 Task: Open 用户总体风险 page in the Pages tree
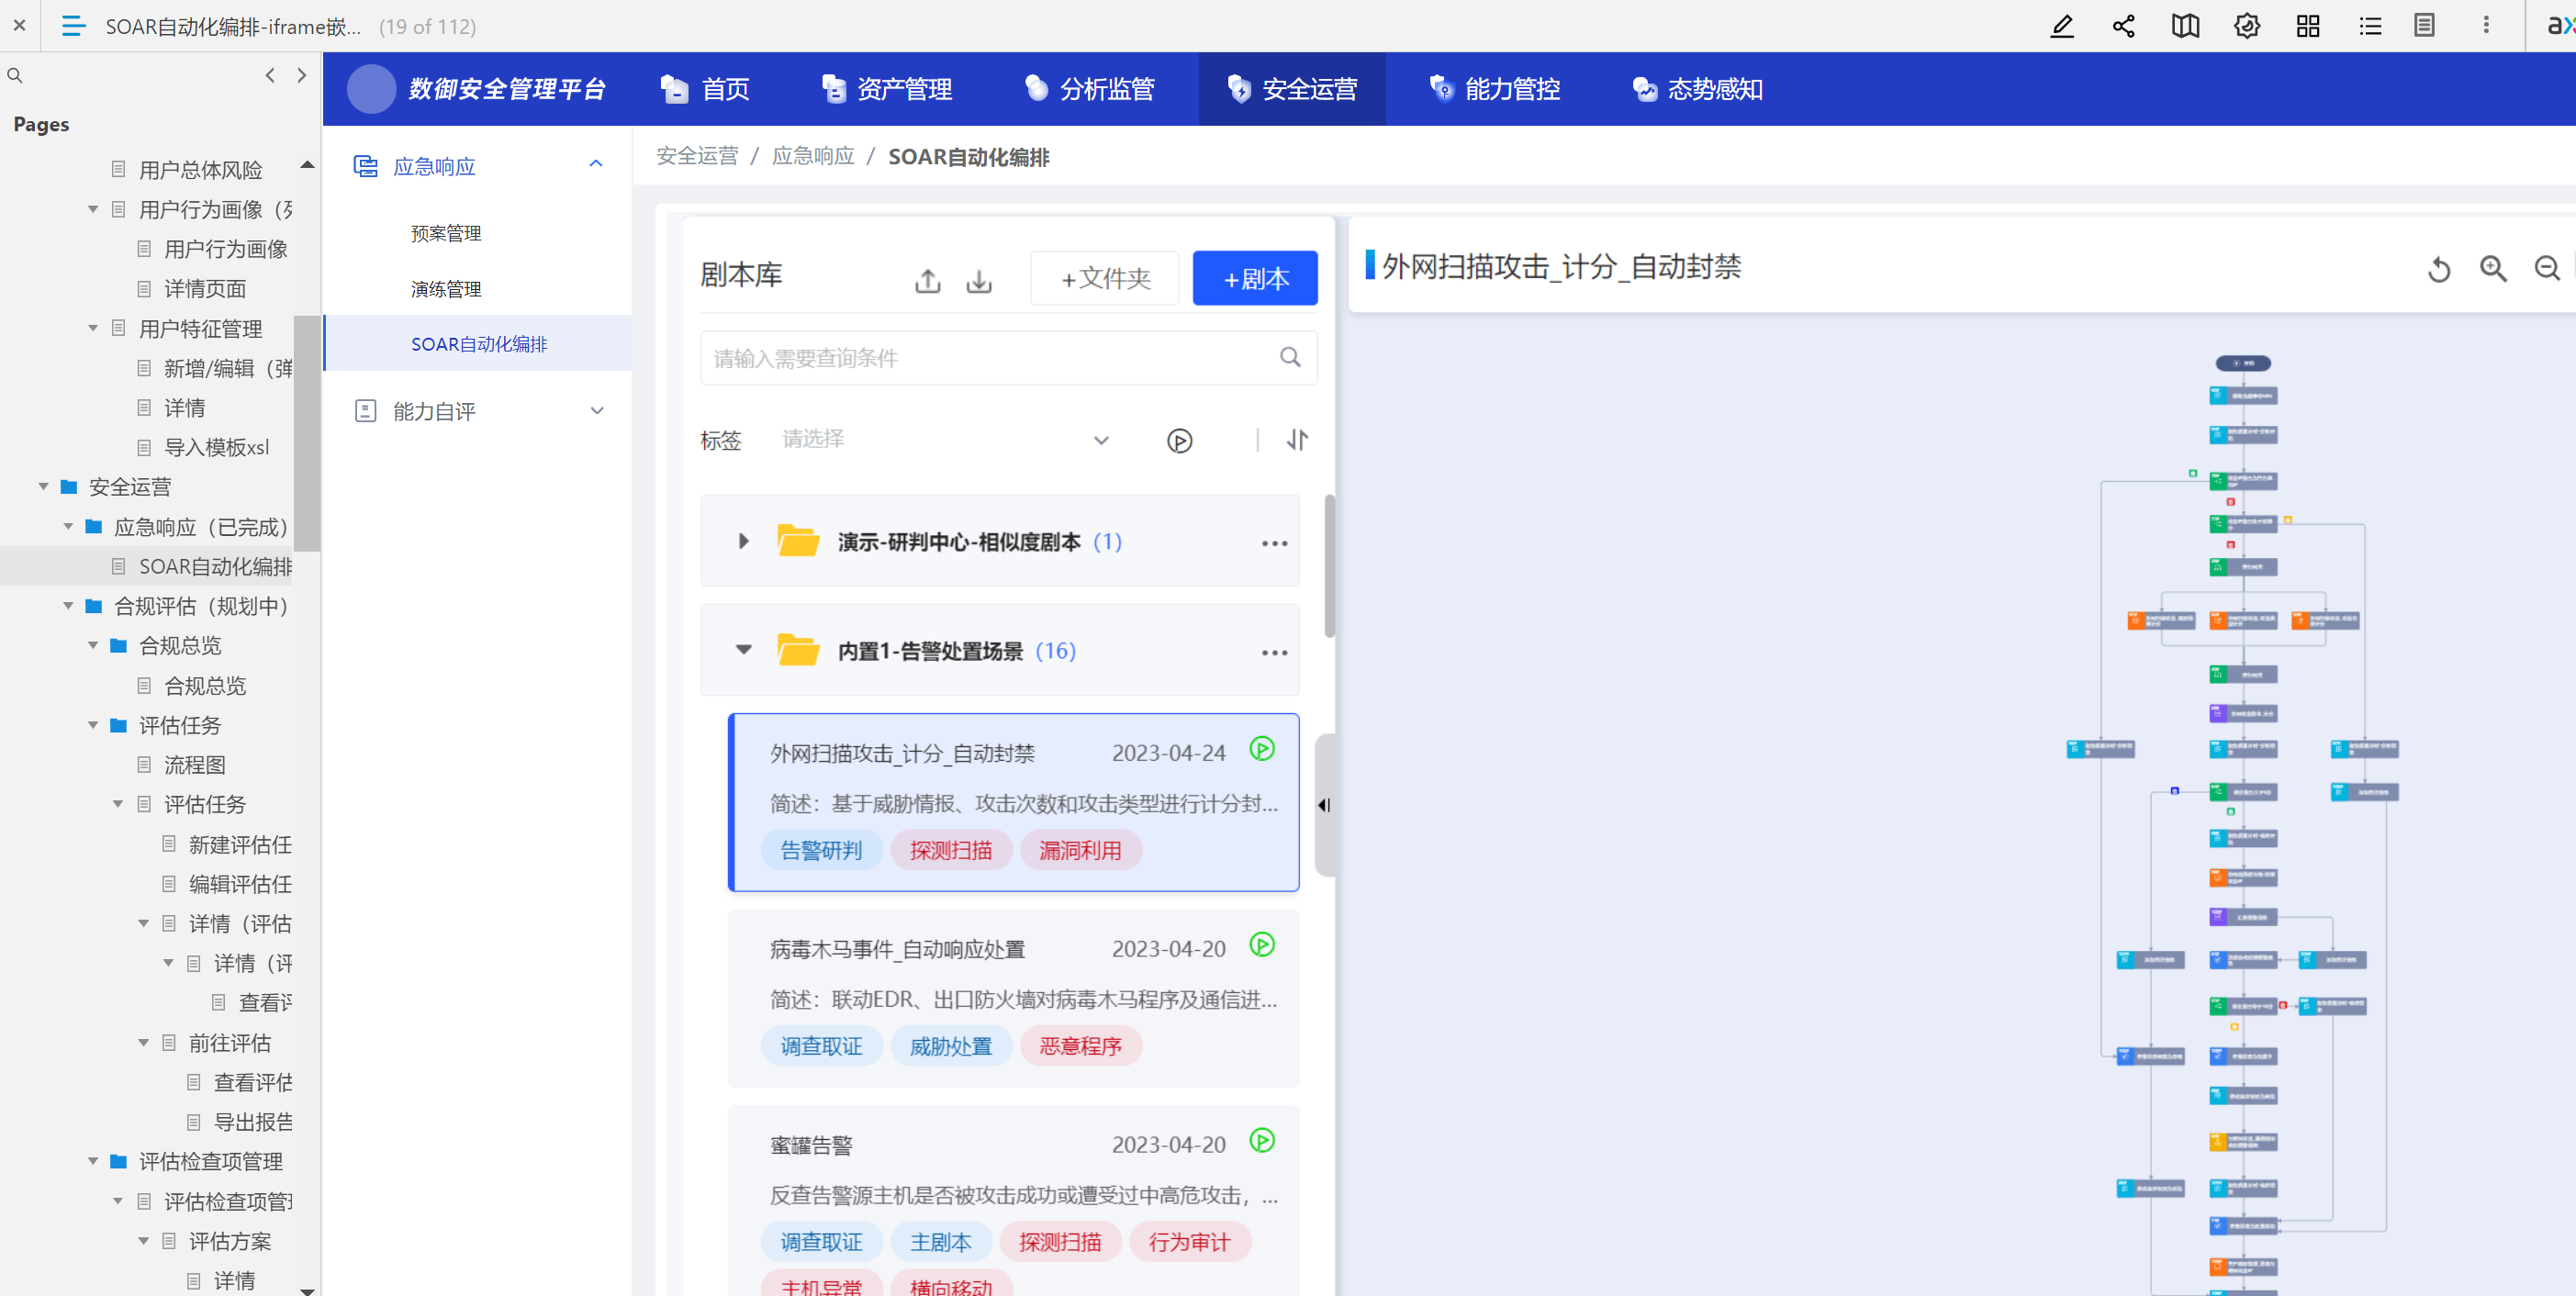point(200,170)
